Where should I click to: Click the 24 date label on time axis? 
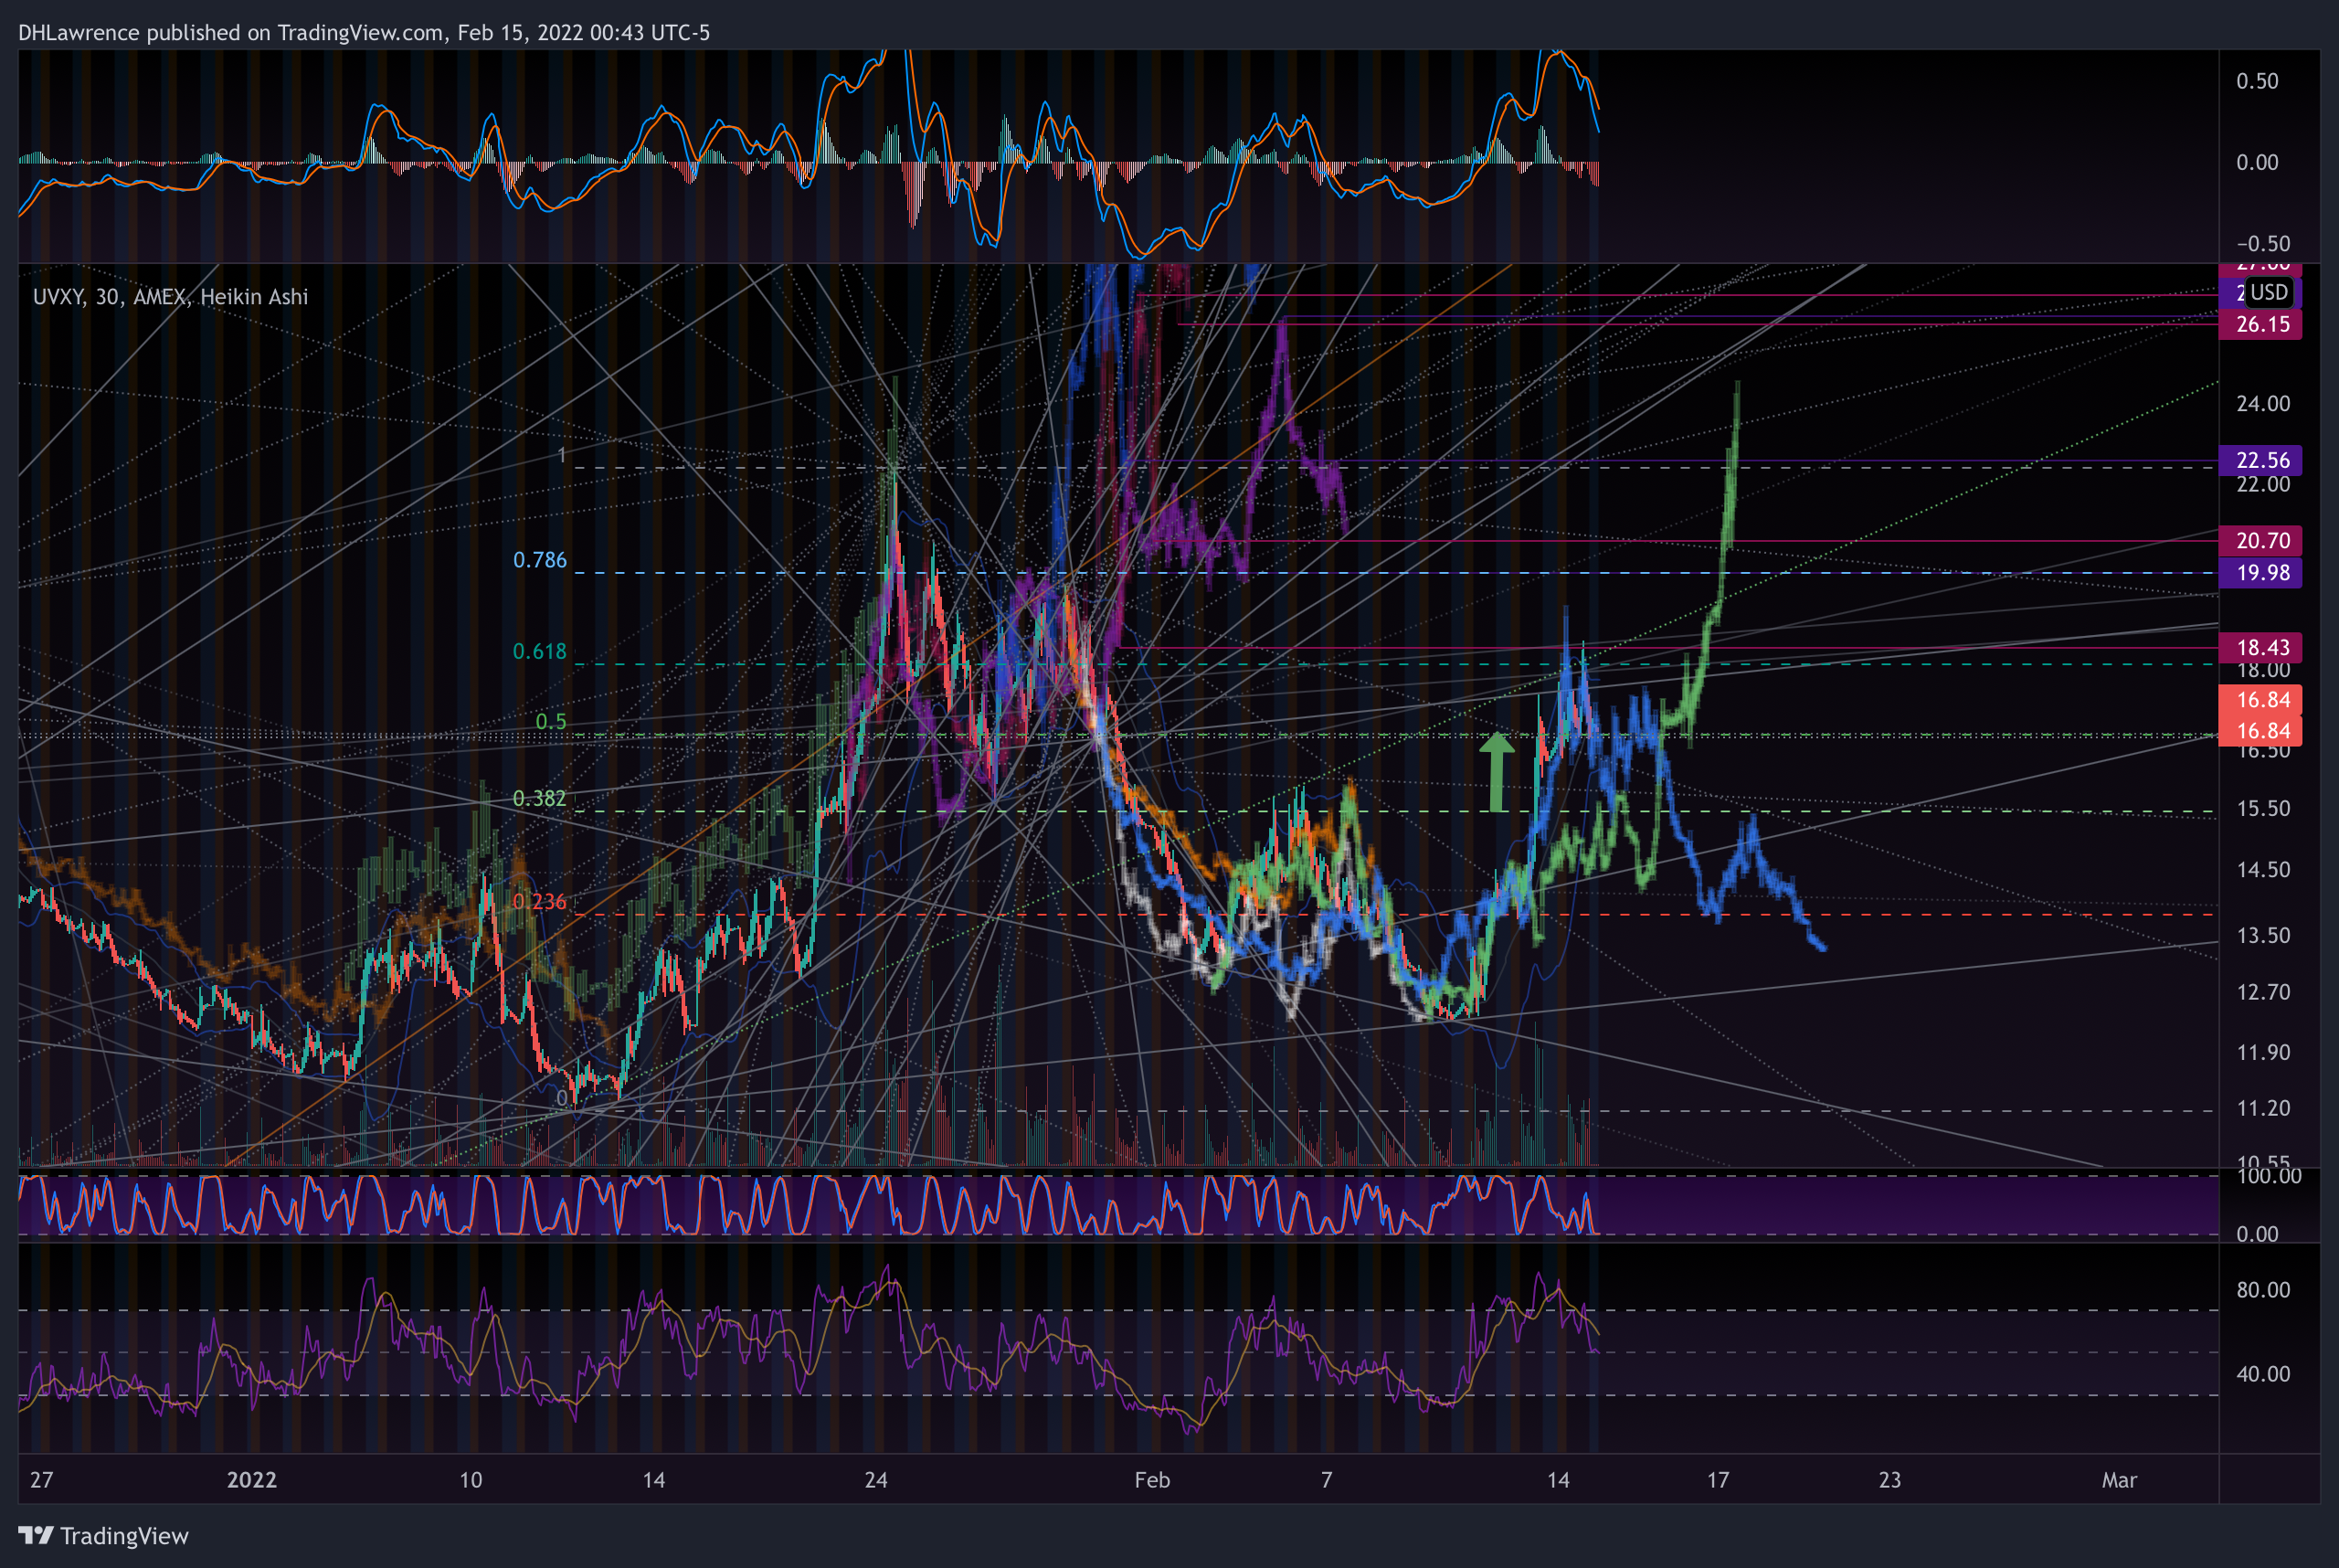tap(876, 1480)
